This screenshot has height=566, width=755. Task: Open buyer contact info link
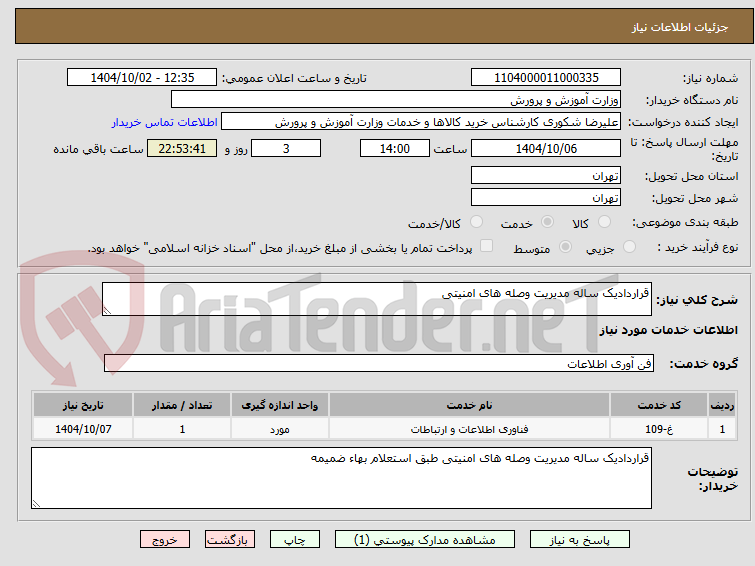(x=165, y=122)
